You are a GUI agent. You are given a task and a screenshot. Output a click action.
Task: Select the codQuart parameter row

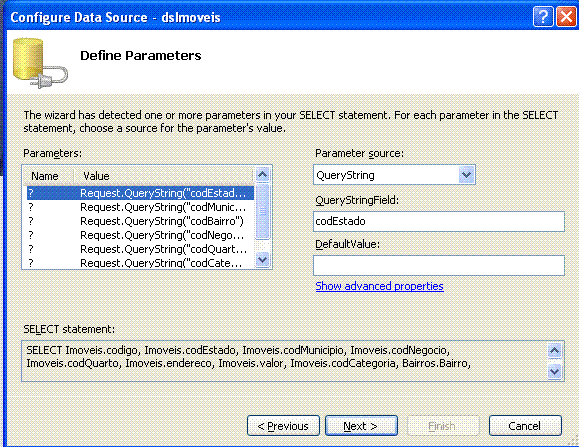[140, 249]
